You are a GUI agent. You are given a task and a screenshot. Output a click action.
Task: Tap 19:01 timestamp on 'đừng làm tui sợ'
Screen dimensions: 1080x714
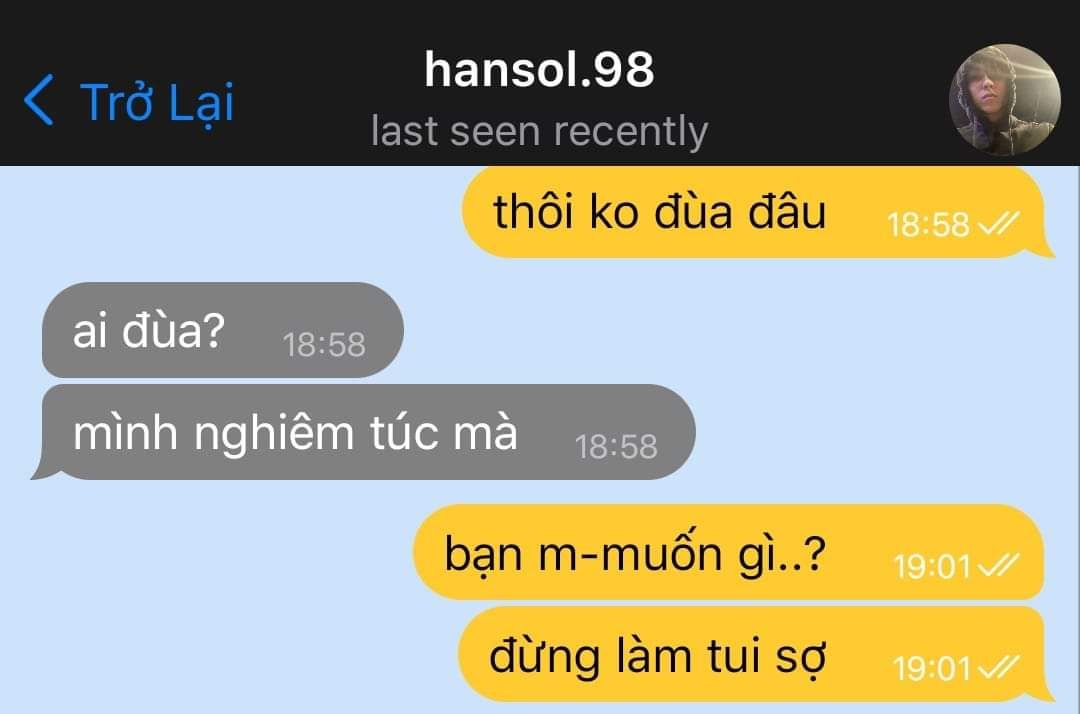[932, 669]
